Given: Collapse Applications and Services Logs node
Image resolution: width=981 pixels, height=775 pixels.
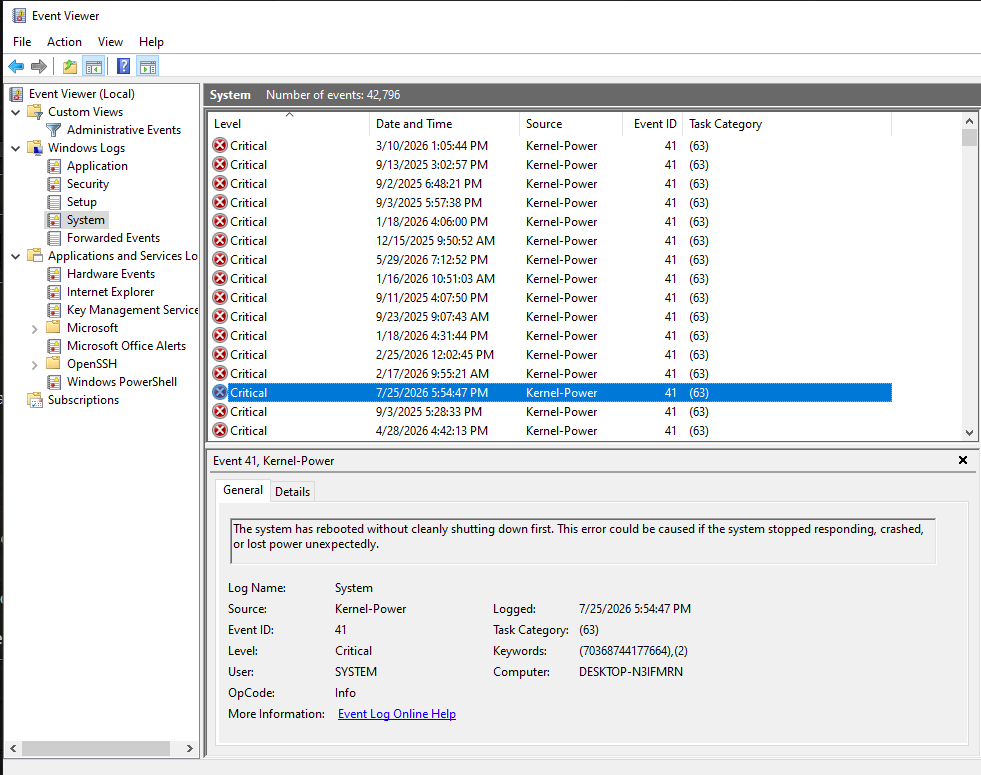Looking at the screenshot, I should click(x=16, y=256).
